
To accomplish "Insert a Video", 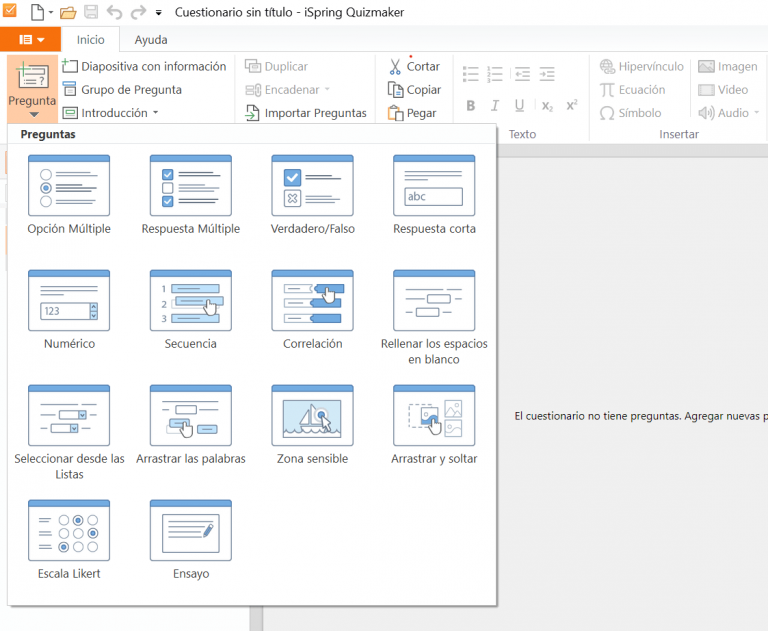I will [x=723, y=90].
